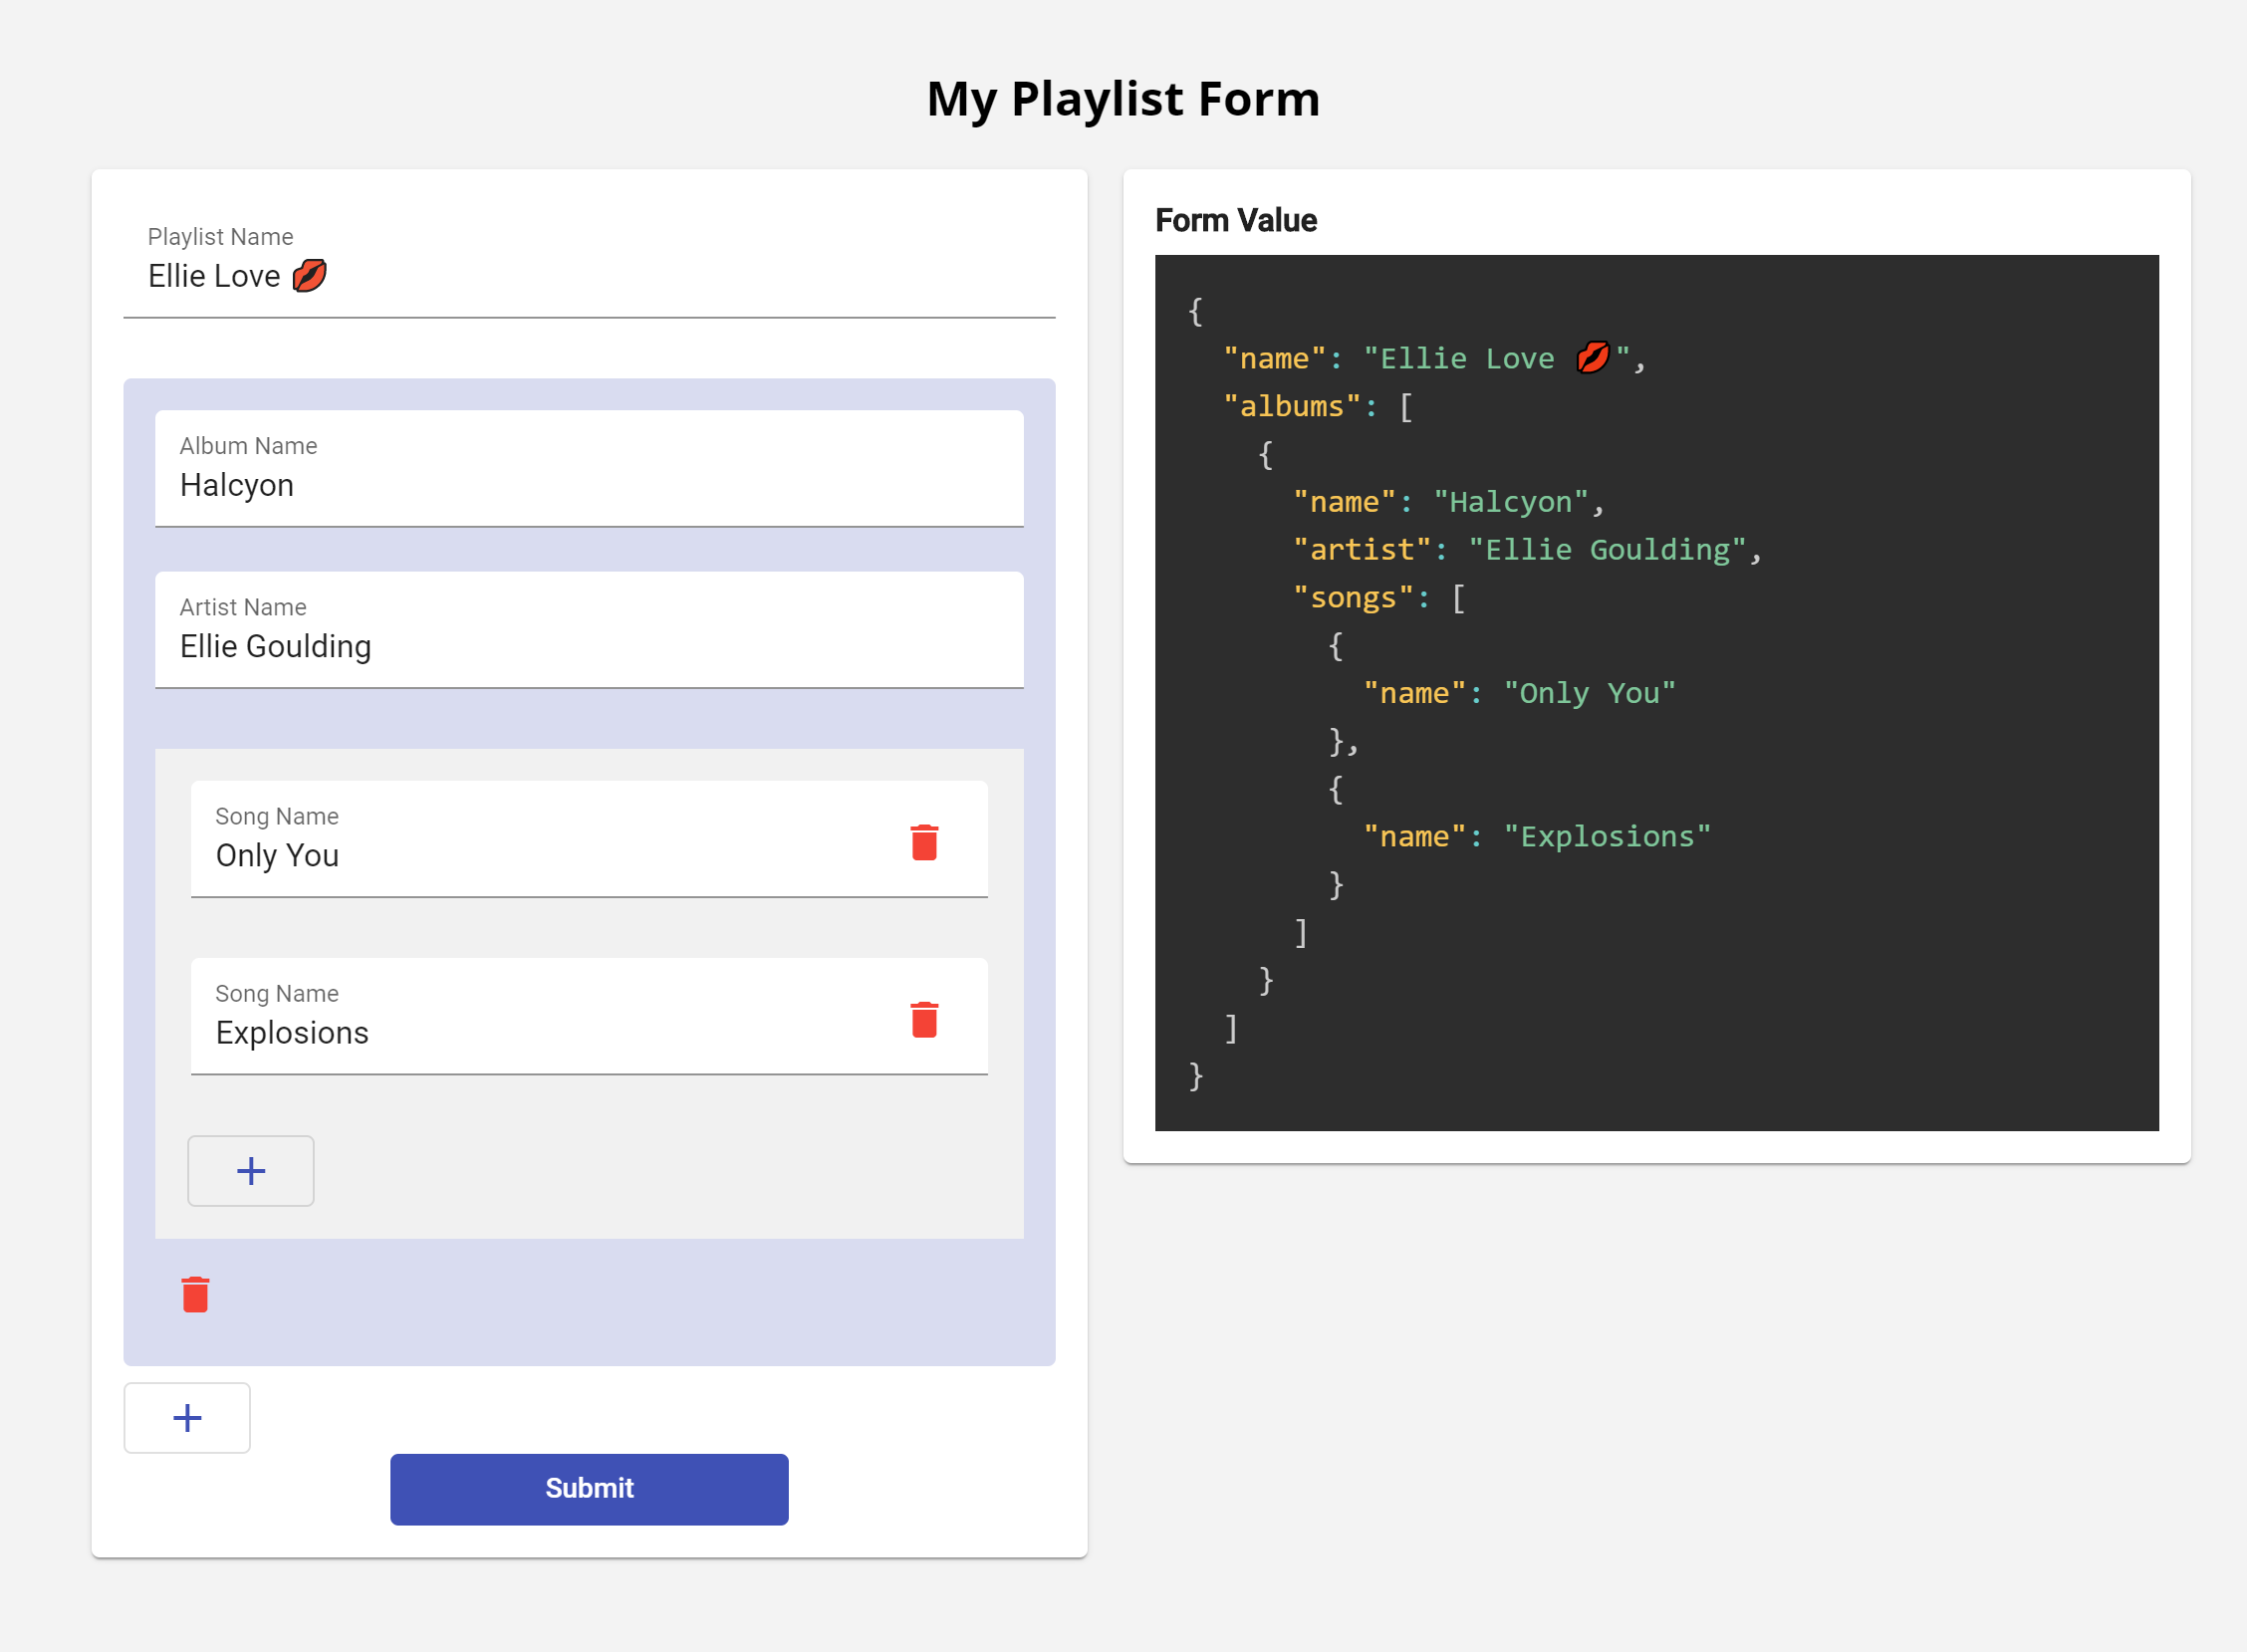Image resolution: width=2247 pixels, height=1652 pixels.
Task: Click the "songs" key in the JSON panel
Action: pos(1353,598)
